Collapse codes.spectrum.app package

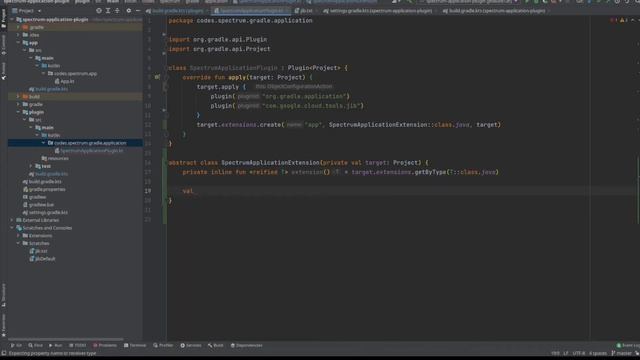pyautogui.click(x=43, y=73)
